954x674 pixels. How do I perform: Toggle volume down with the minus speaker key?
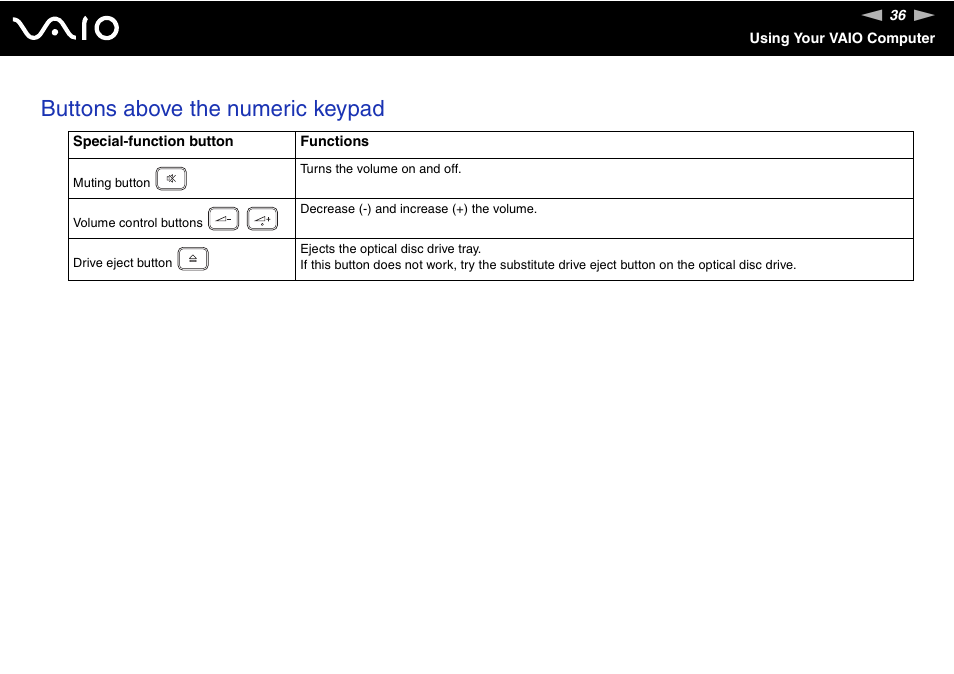pyautogui.click(x=224, y=218)
